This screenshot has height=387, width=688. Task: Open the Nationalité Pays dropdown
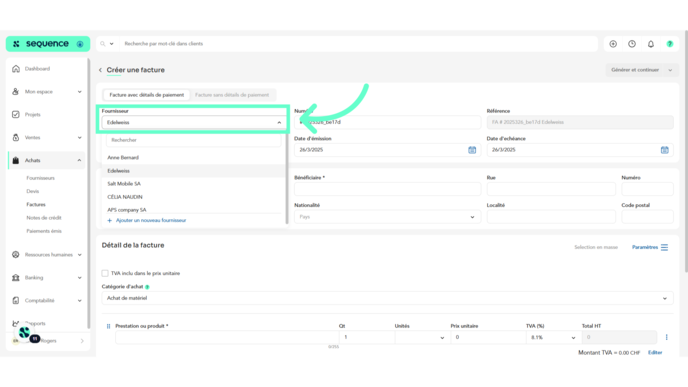tap(387, 217)
